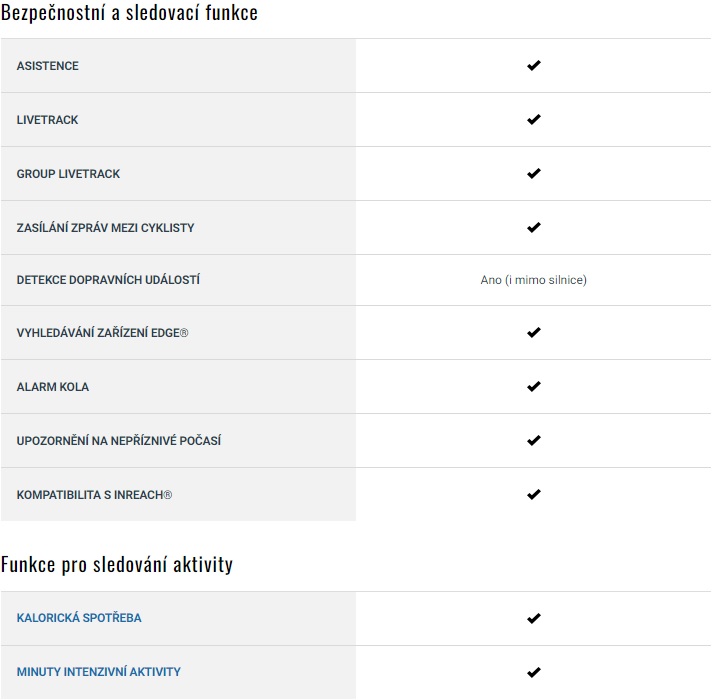Viewport: 714px width, 700px height.
Task: Select the Group LiveTrack label text
Action: click(x=68, y=174)
